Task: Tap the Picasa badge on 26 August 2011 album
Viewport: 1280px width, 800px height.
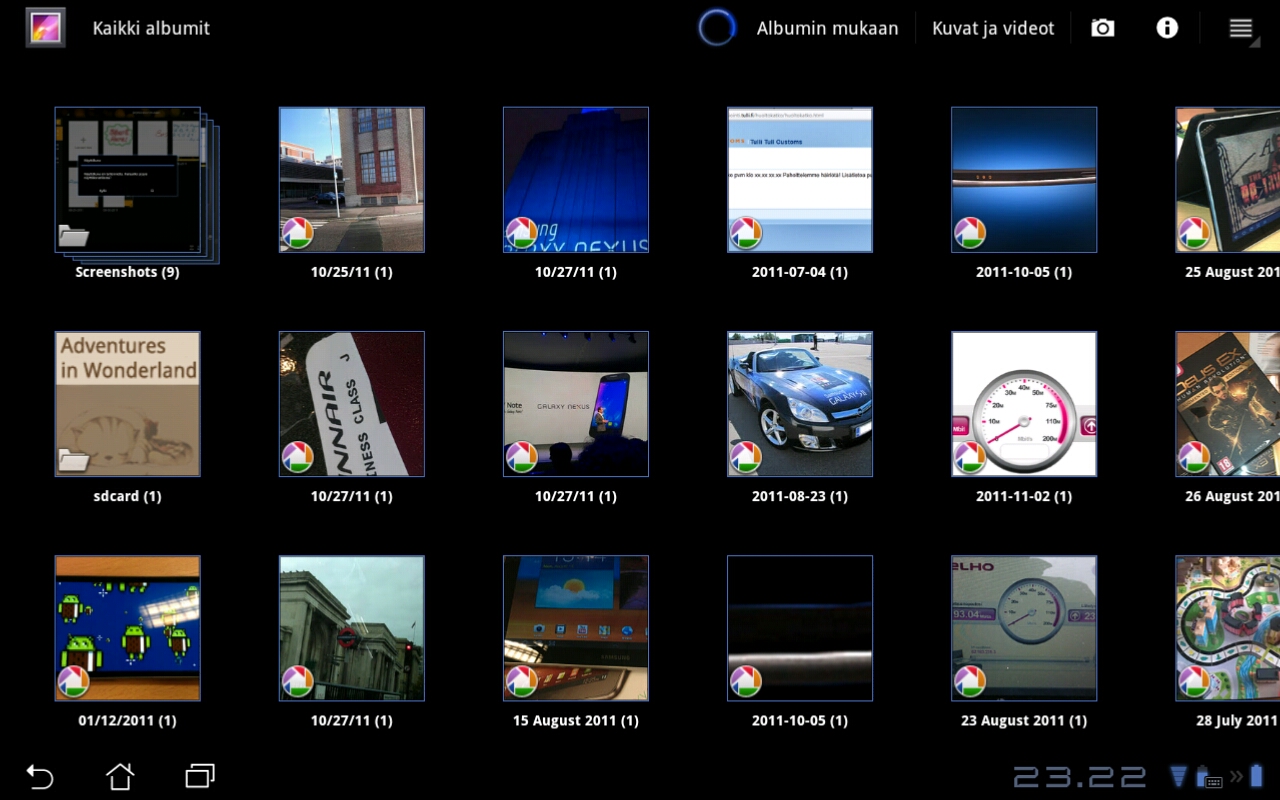Action: pyautogui.click(x=1193, y=457)
